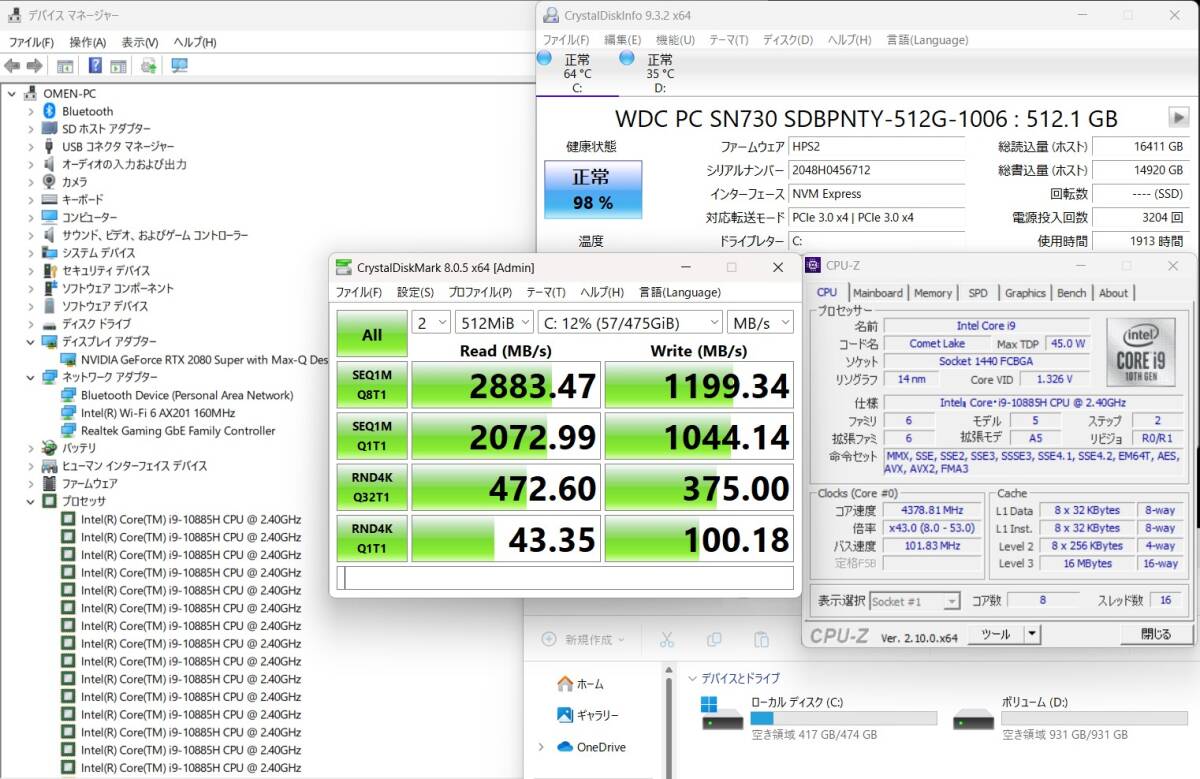Run the RND4K Q1T1 test button
1200x779 pixels.
tap(372, 538)
